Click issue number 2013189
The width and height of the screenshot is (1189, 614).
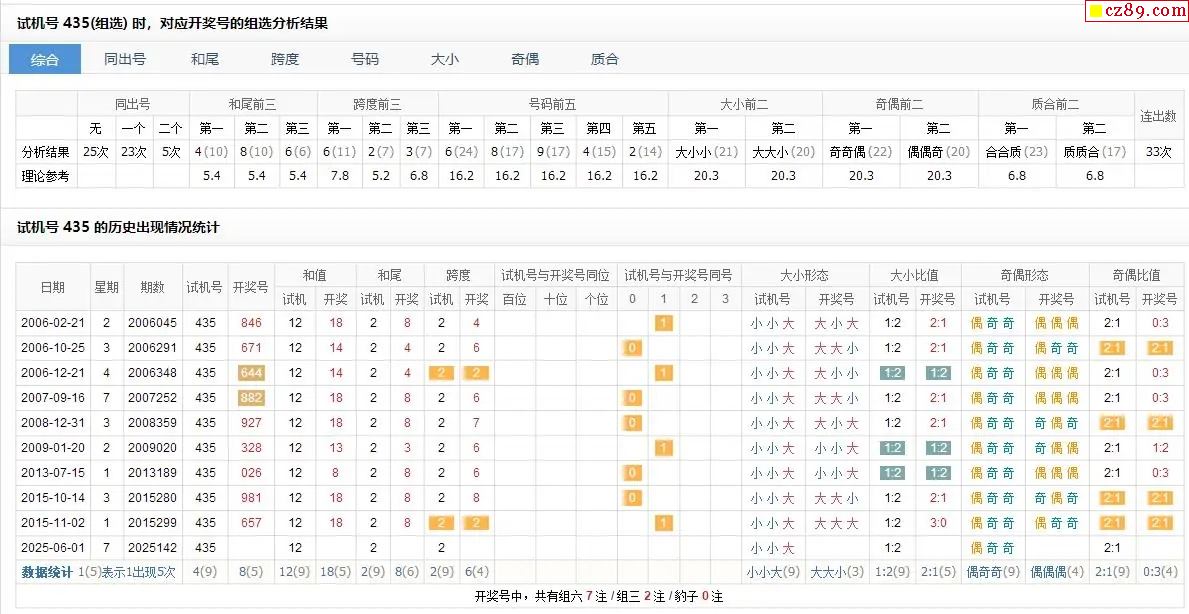[152, 473]
